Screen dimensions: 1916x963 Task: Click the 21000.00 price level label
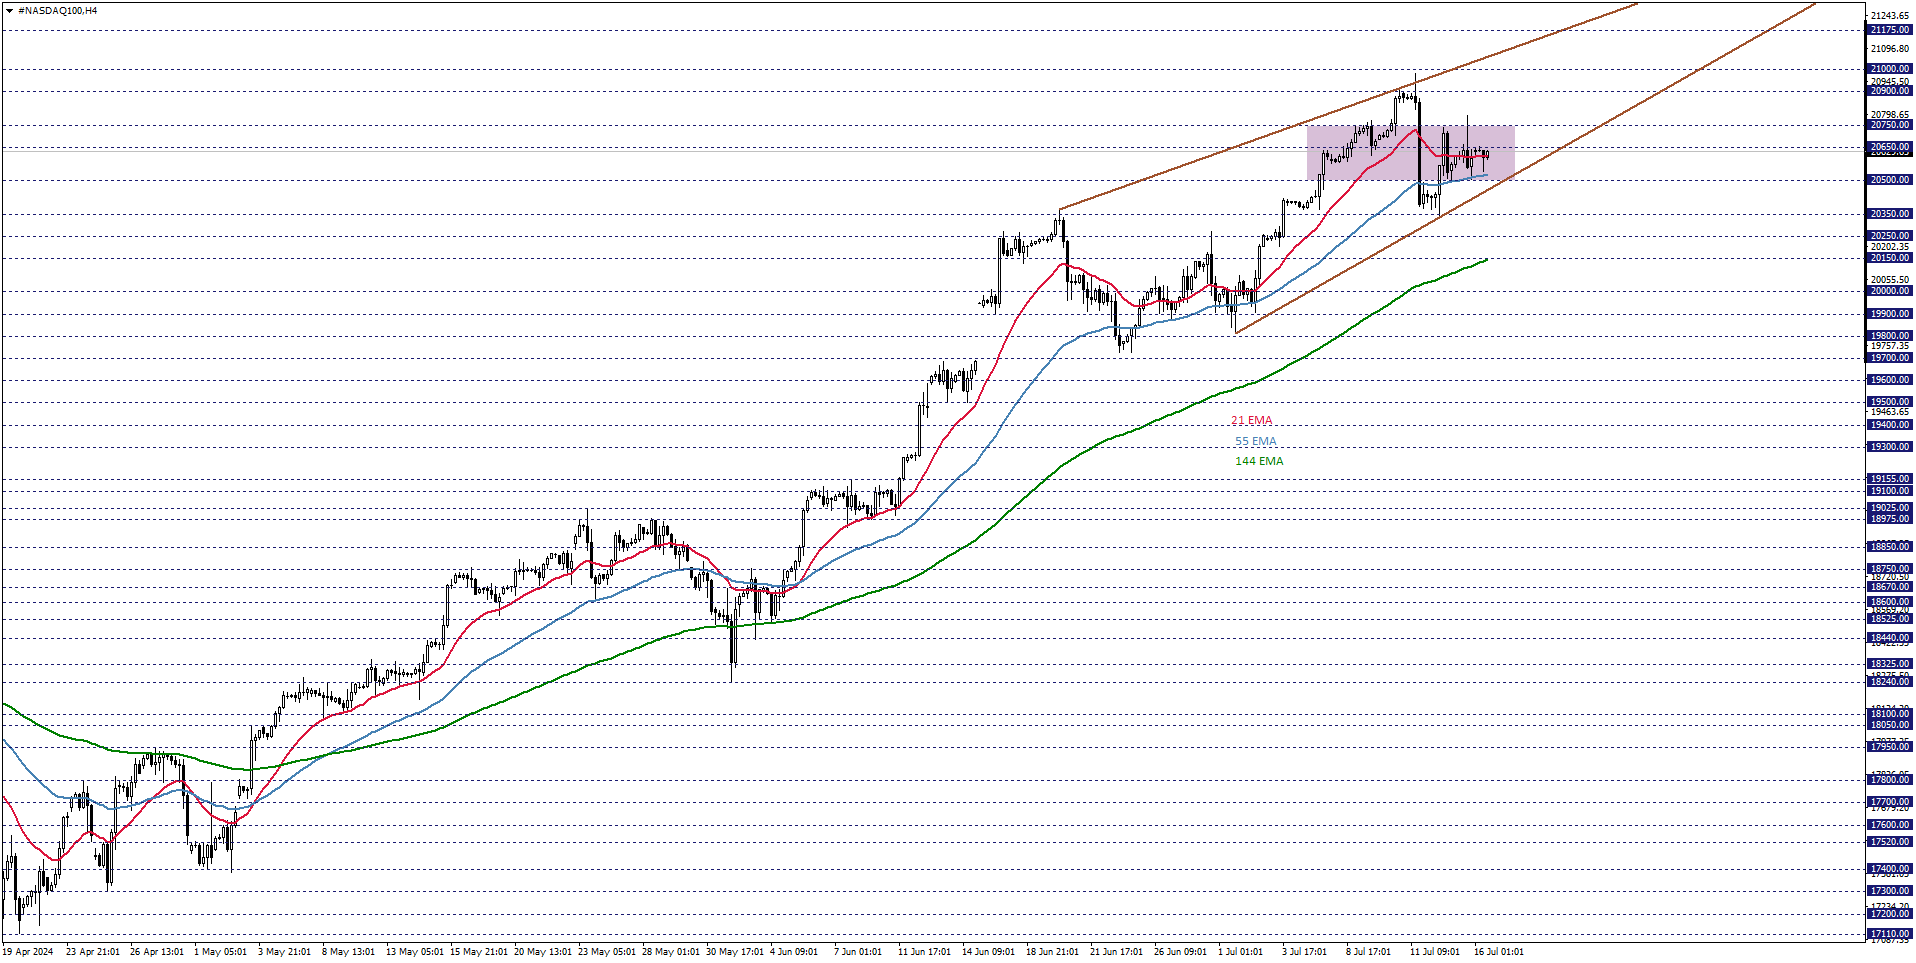tap(1890, 69)
